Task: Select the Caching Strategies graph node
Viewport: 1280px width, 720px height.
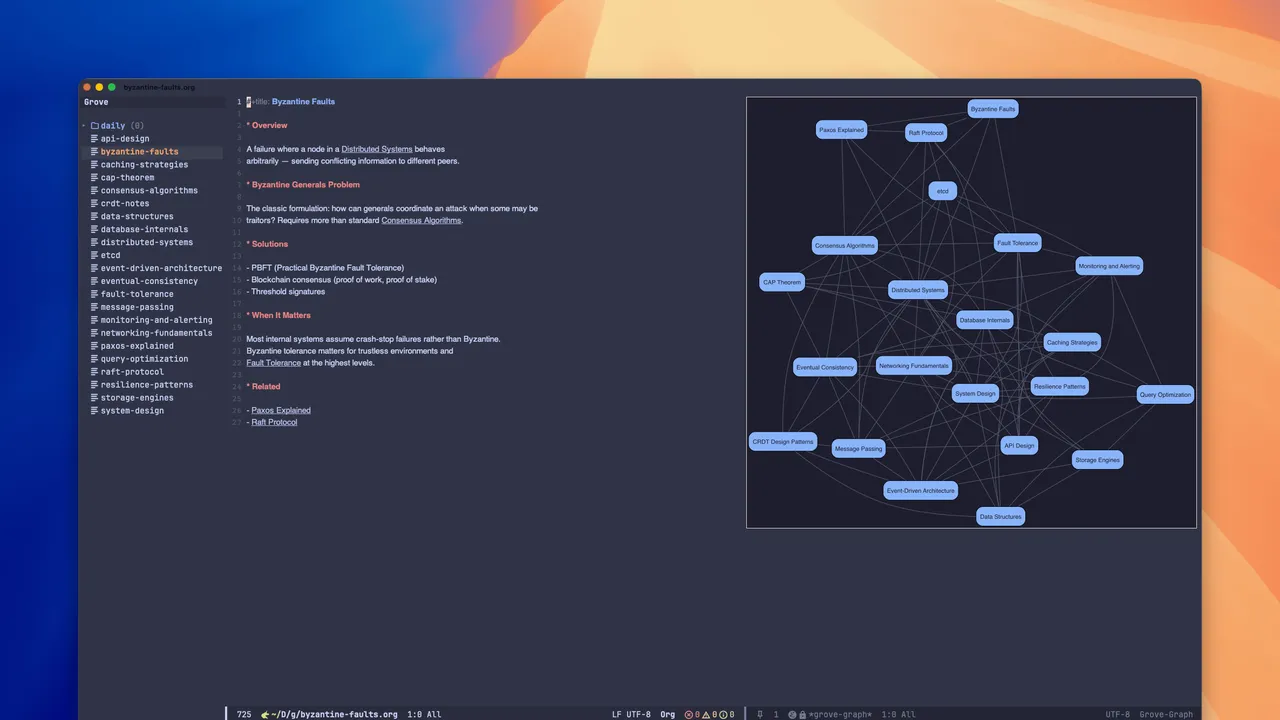Action: [x=1072, y=342]
